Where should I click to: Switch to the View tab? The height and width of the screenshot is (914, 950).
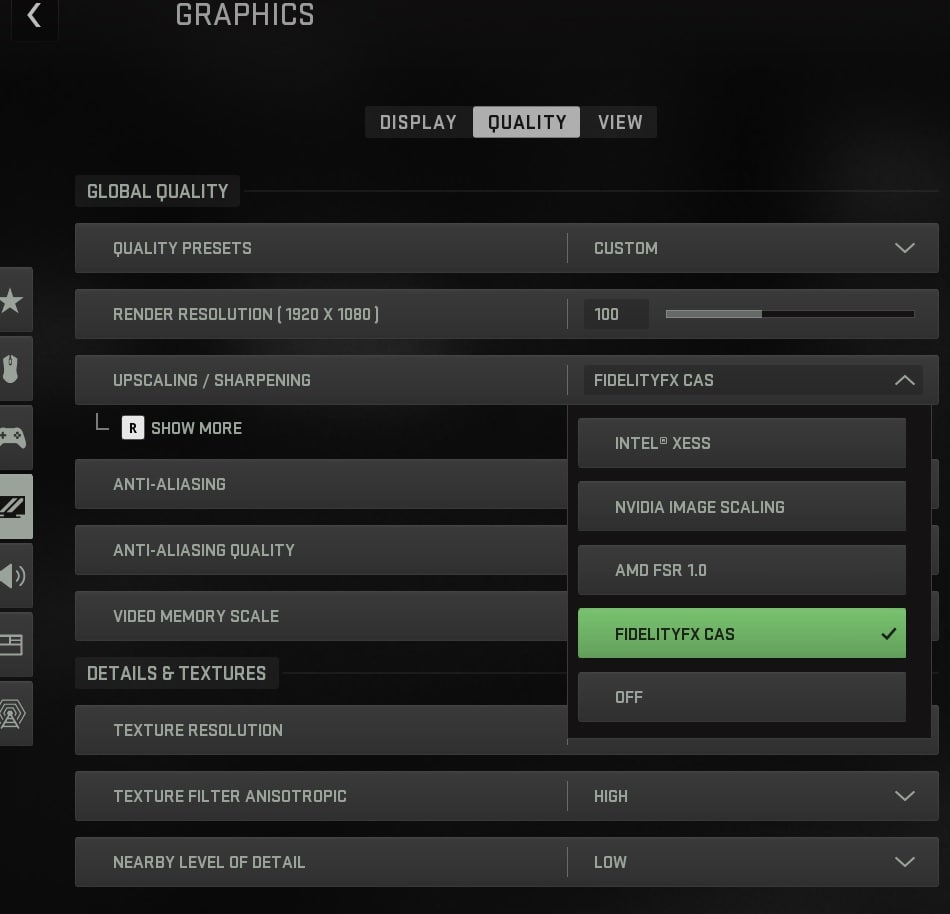click(x=620, y=122)
